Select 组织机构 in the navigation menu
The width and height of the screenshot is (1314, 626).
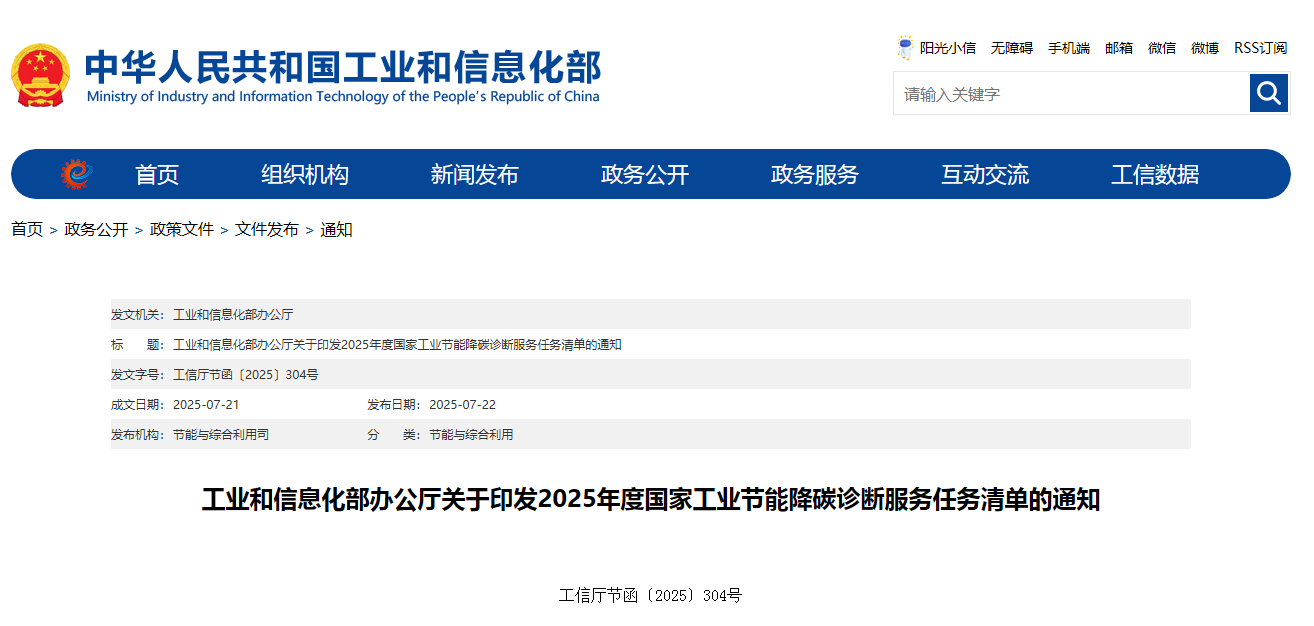point(305,173)
